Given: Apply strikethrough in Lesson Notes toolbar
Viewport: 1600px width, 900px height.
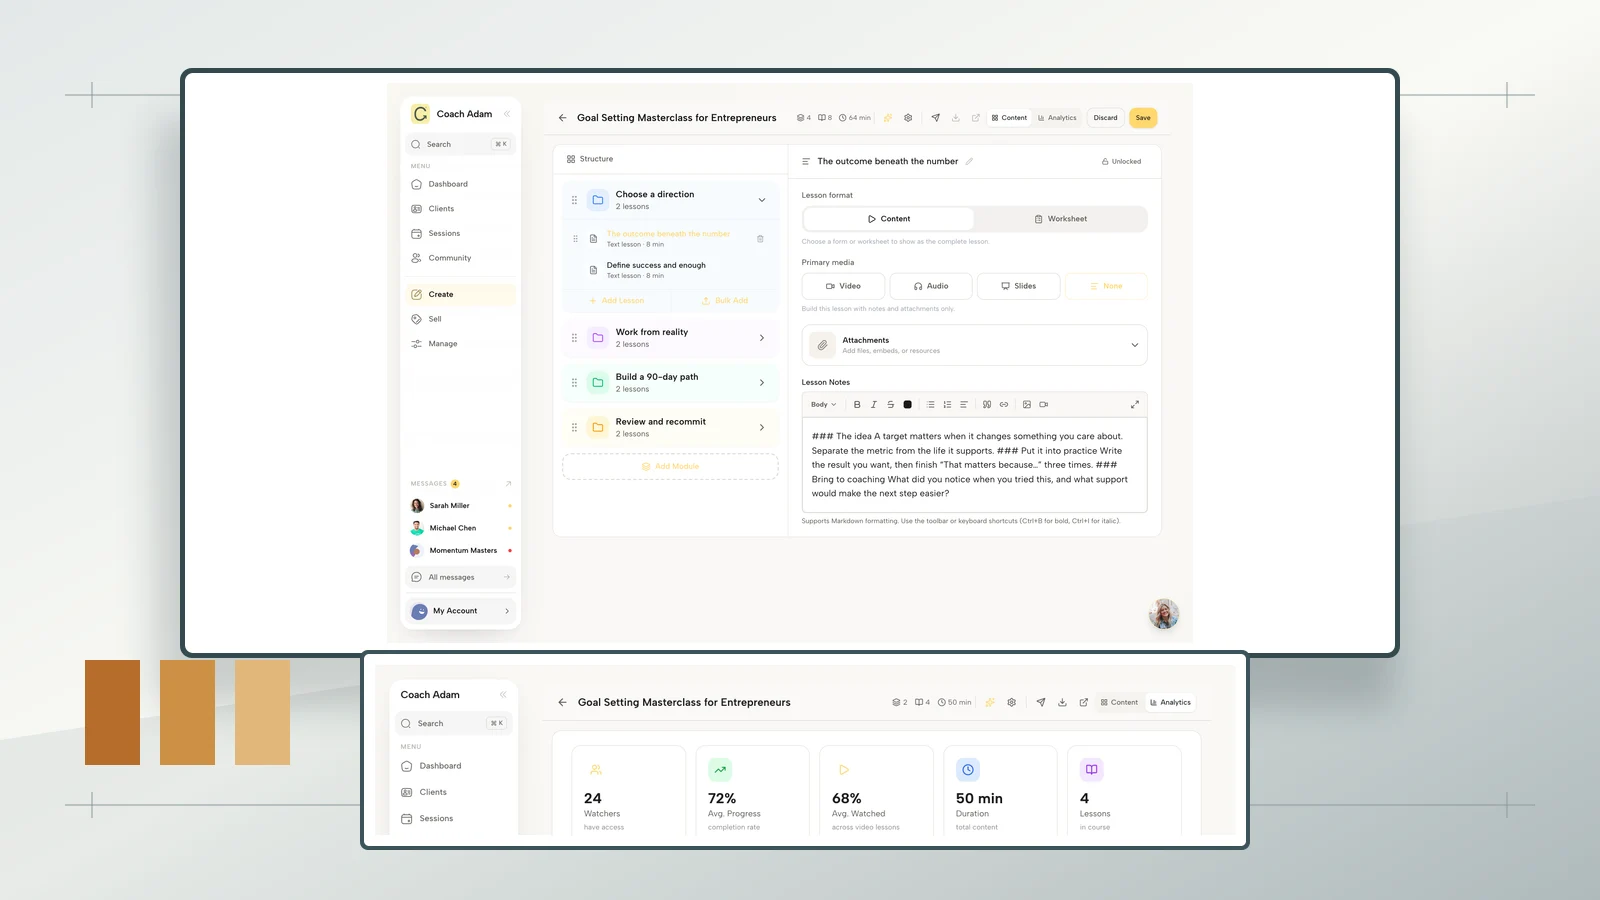Looking at the screenshot, I should (890, 405).
